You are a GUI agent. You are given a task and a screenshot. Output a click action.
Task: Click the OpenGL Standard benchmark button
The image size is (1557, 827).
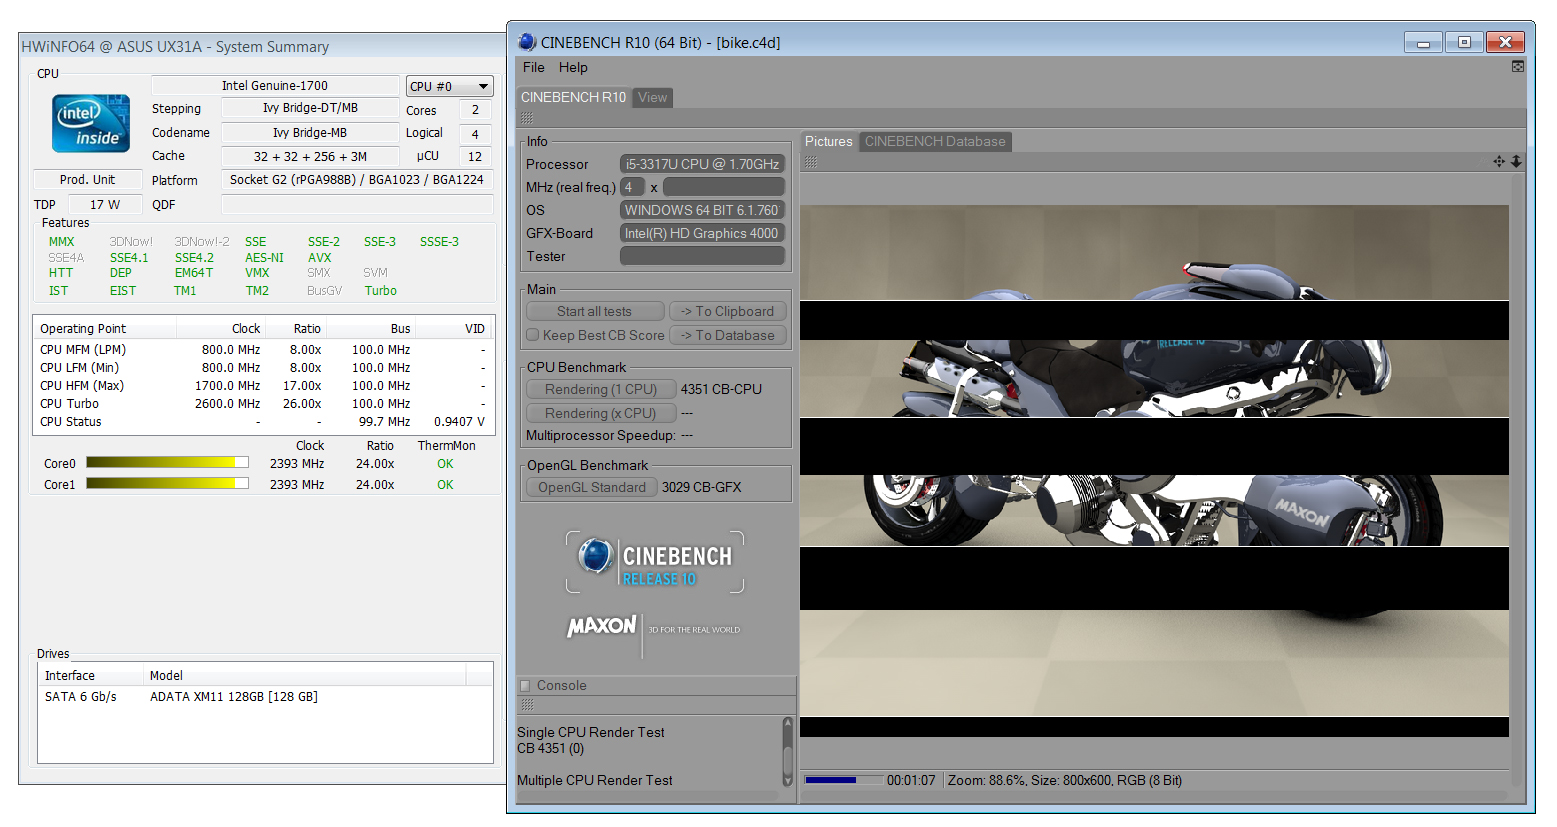pos(592,488)
